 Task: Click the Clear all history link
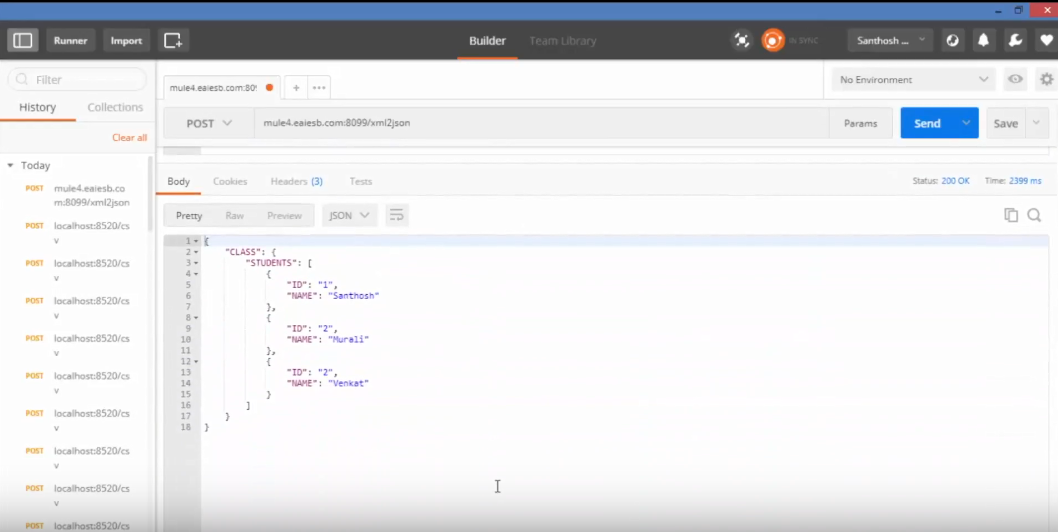tap(129, 137)
